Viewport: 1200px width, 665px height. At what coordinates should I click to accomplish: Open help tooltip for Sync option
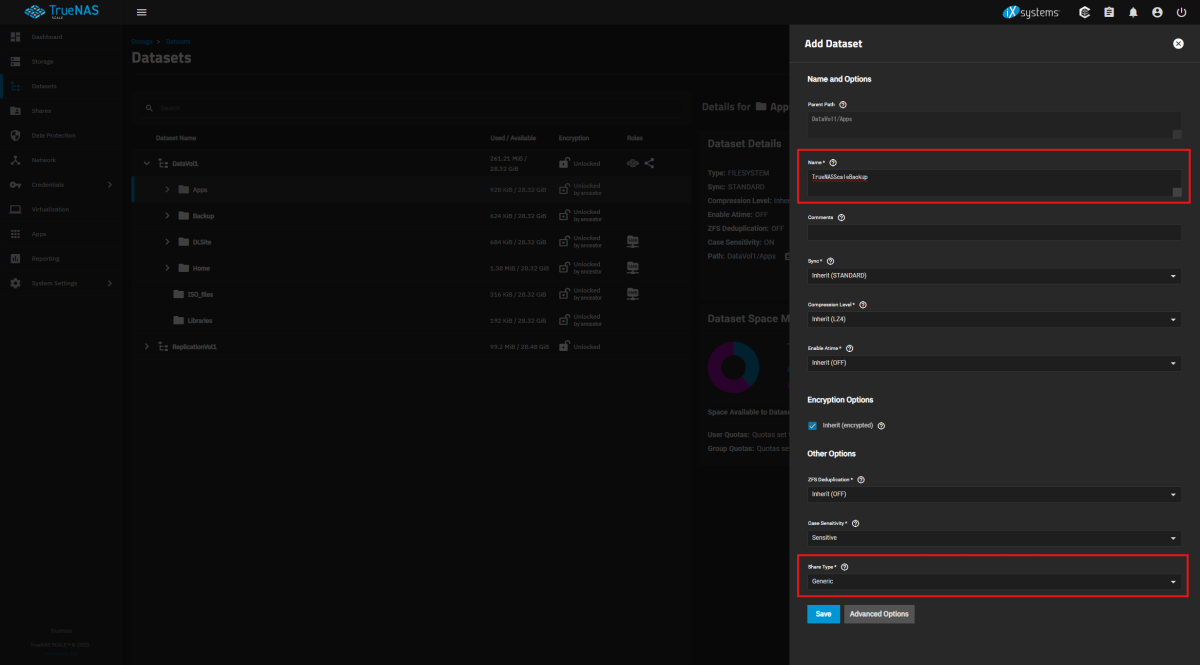click(x=831, y=261)
